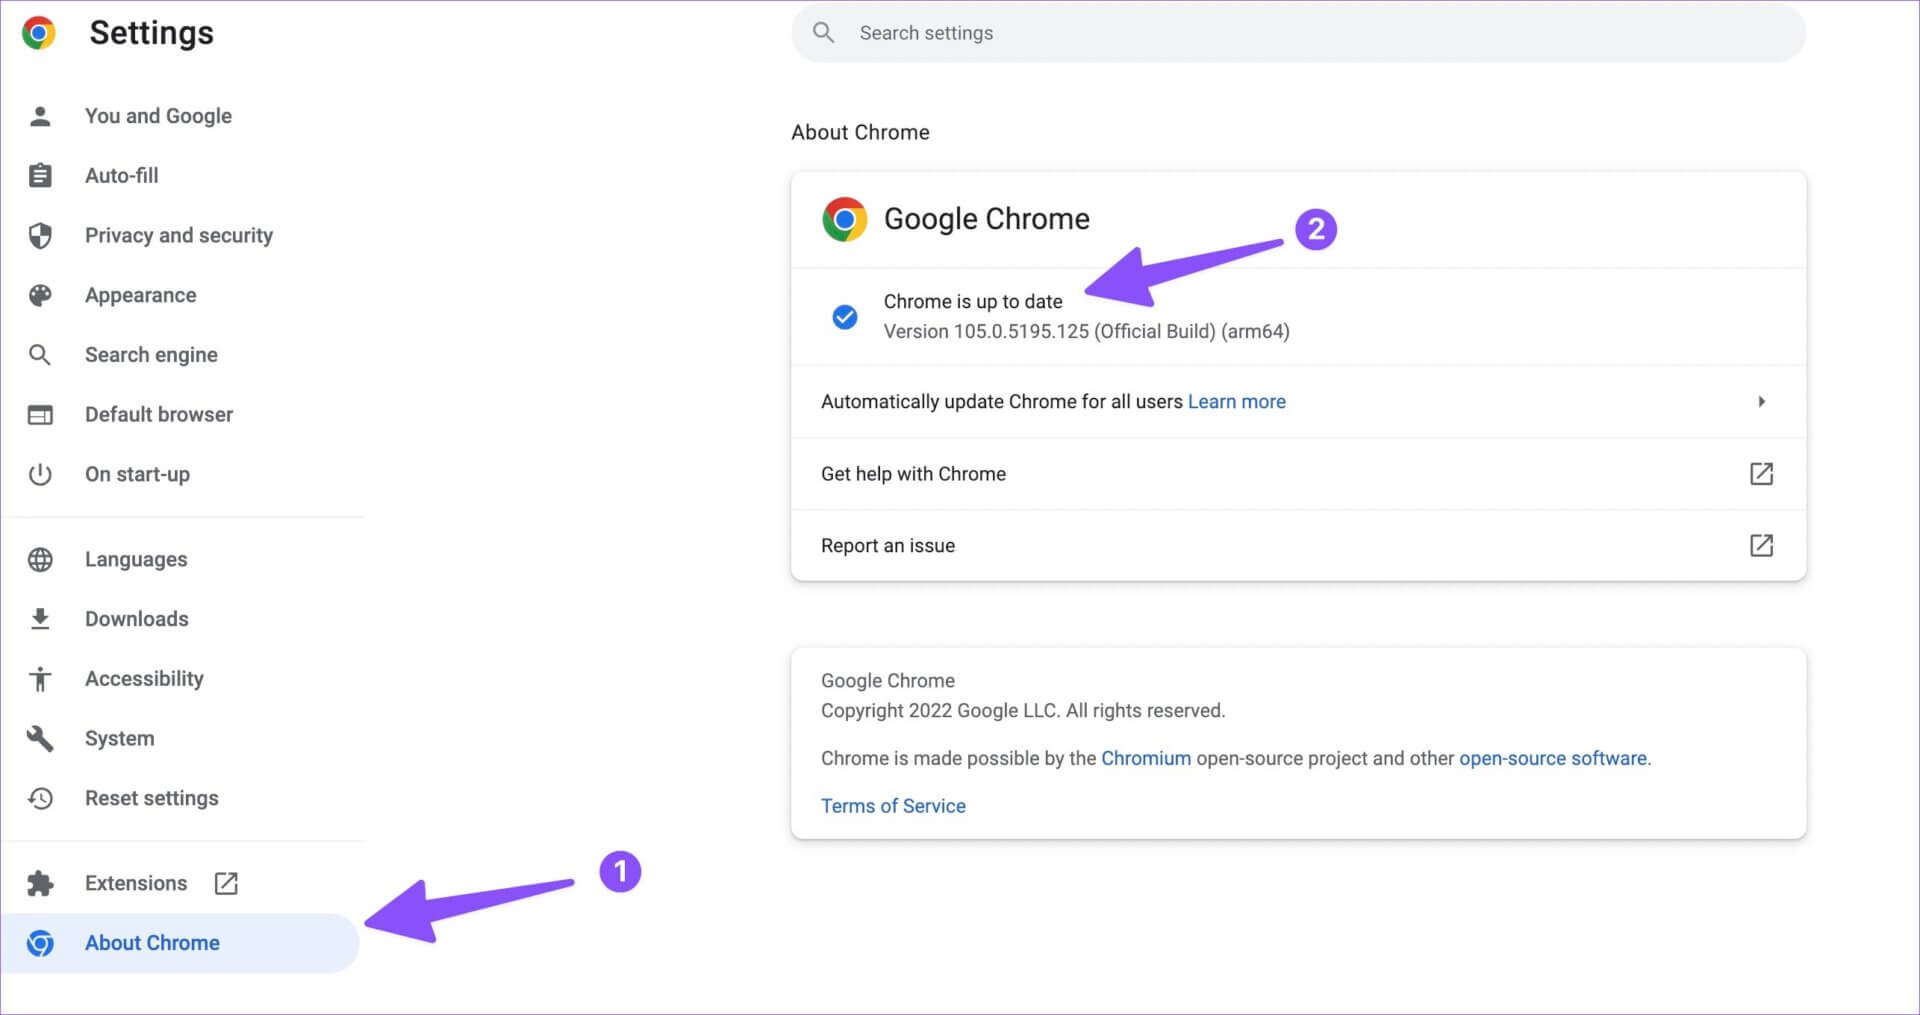Click the power icon for On start-up
Viewport: 1920px width, 1015px height.
point(40,474)
